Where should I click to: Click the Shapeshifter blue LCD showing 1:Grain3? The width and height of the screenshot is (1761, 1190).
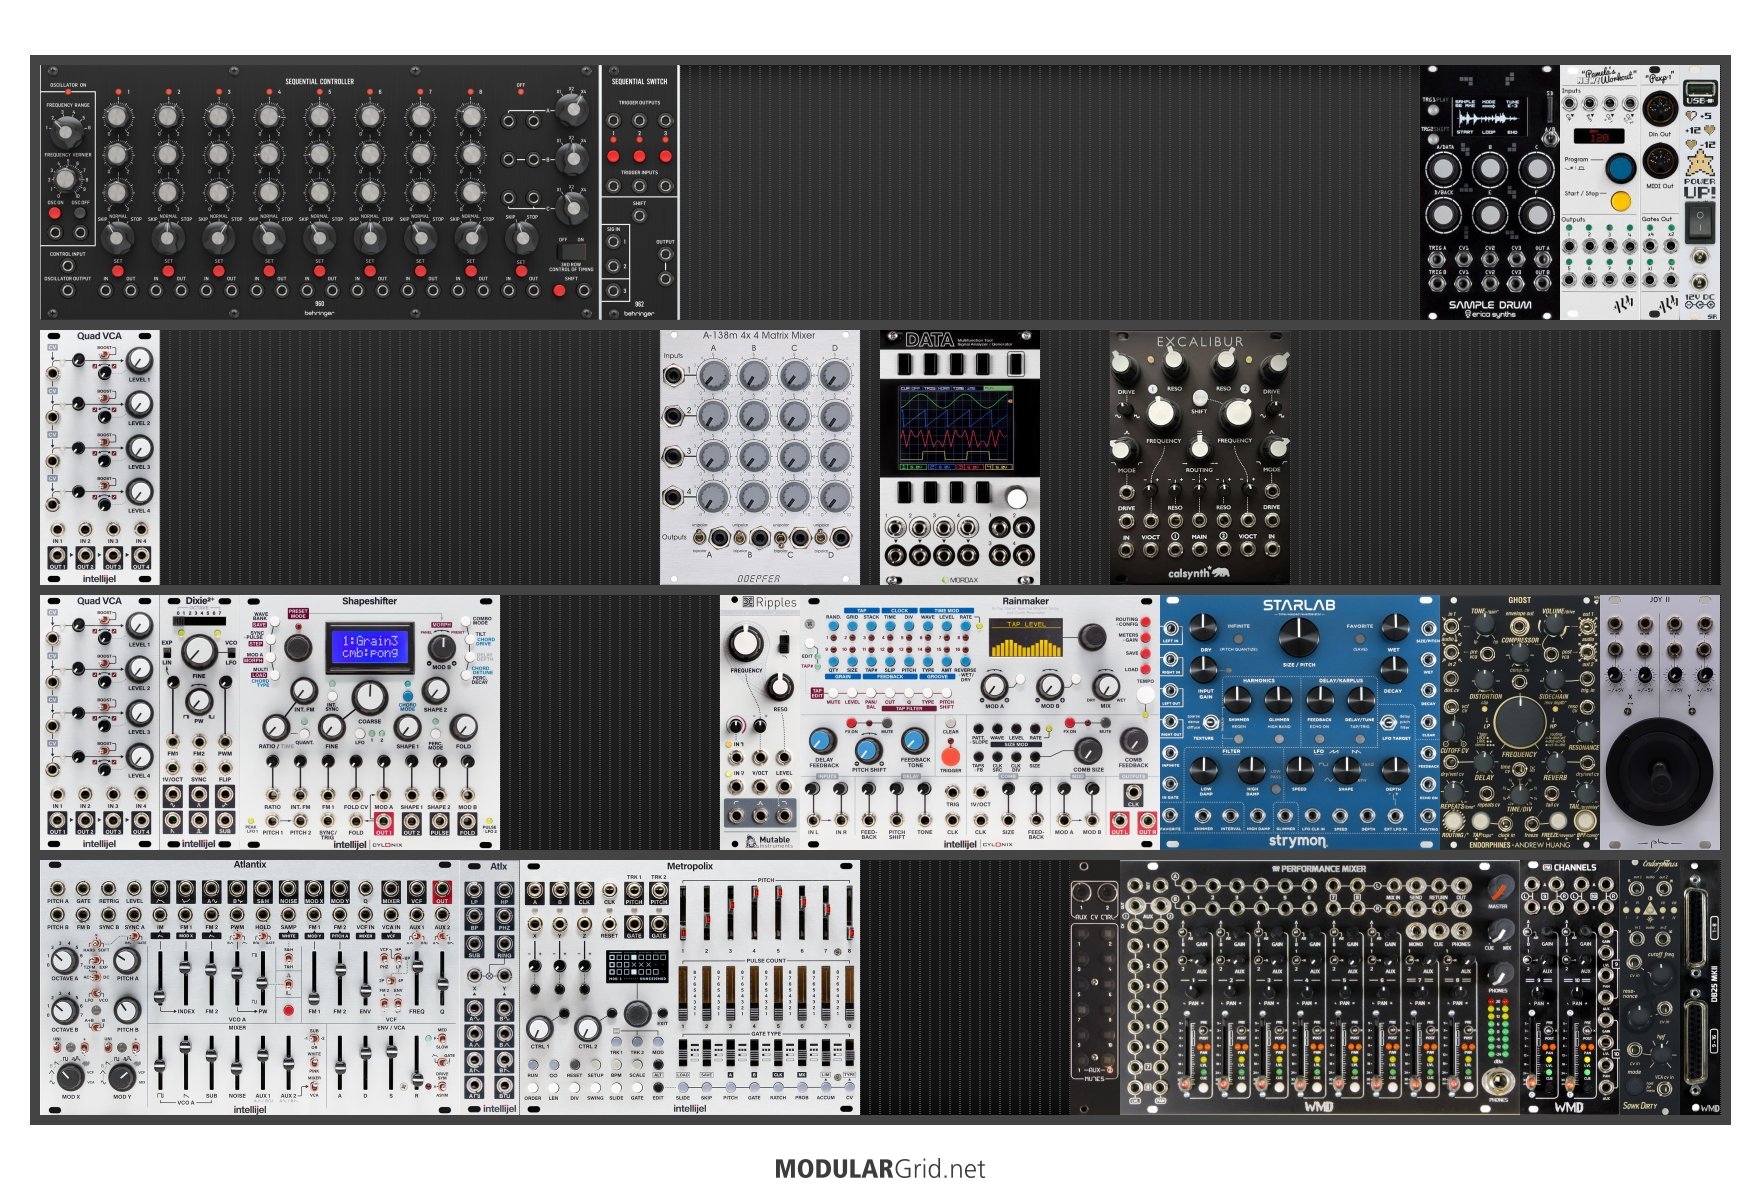pos(370,646)
